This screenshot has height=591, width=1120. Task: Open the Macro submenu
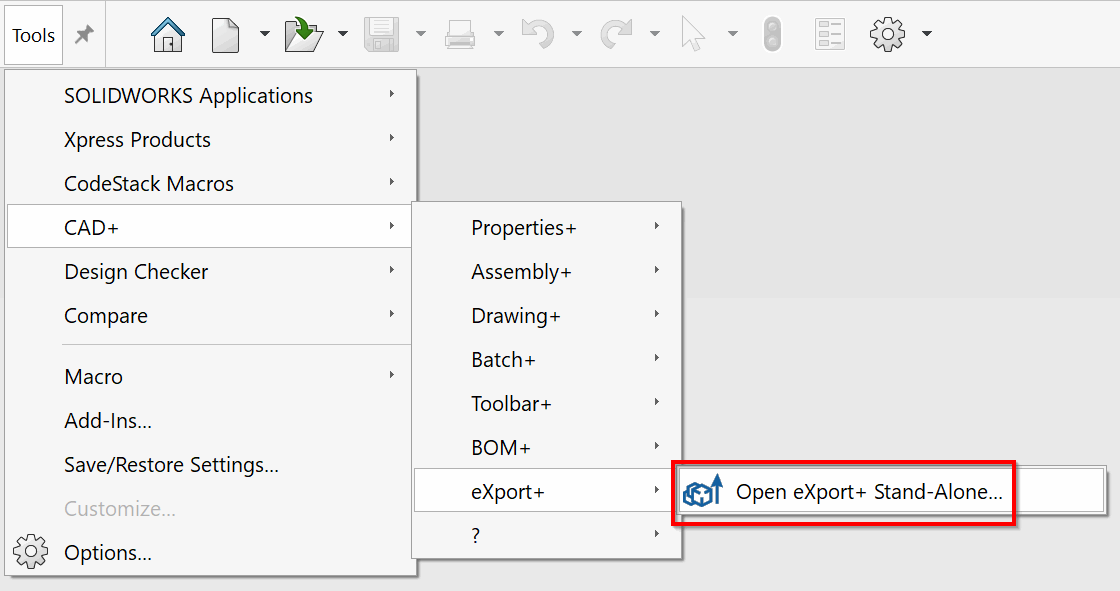point(211,376)
